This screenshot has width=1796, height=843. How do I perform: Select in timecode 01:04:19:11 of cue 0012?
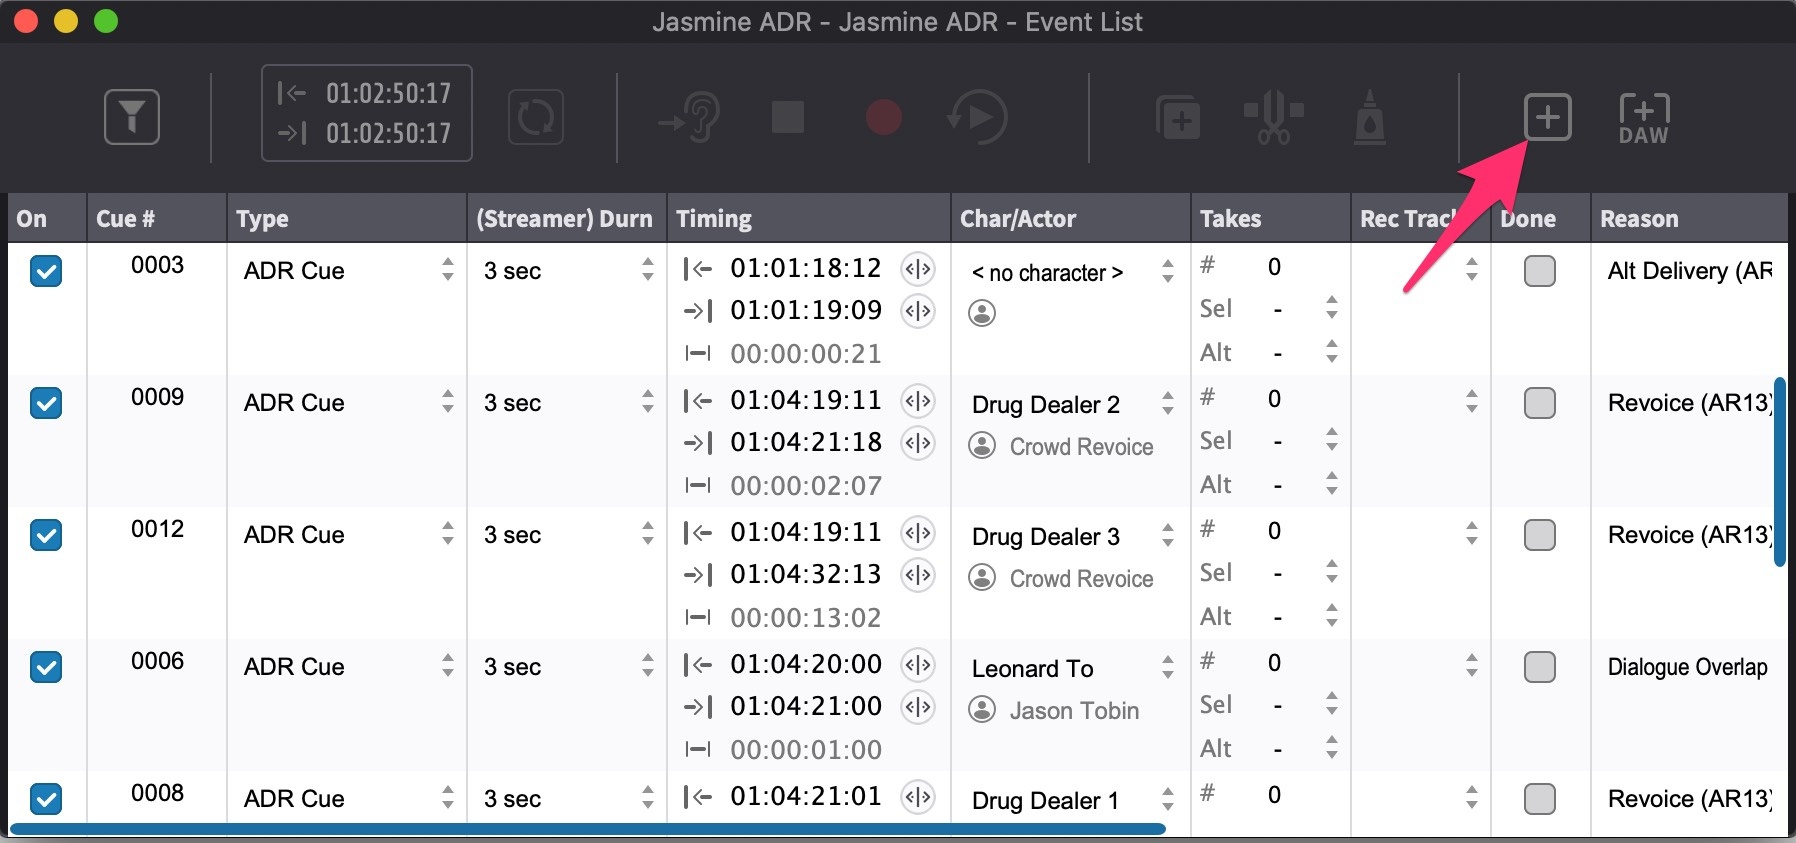pos(806,532)
